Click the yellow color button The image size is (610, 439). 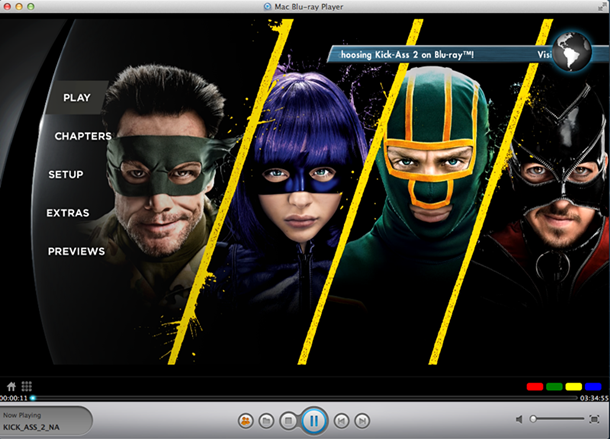coord(573,386)
